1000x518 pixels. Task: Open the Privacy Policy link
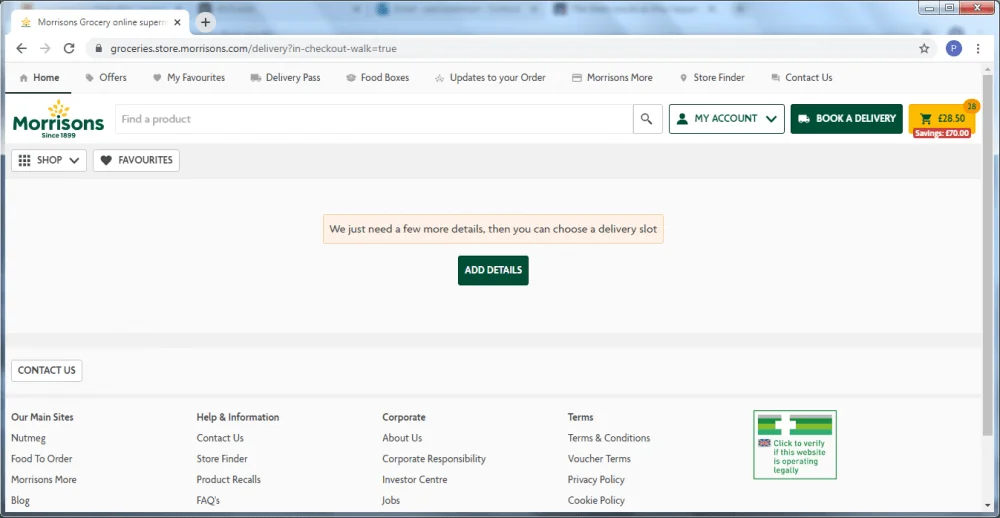point(596,480)
